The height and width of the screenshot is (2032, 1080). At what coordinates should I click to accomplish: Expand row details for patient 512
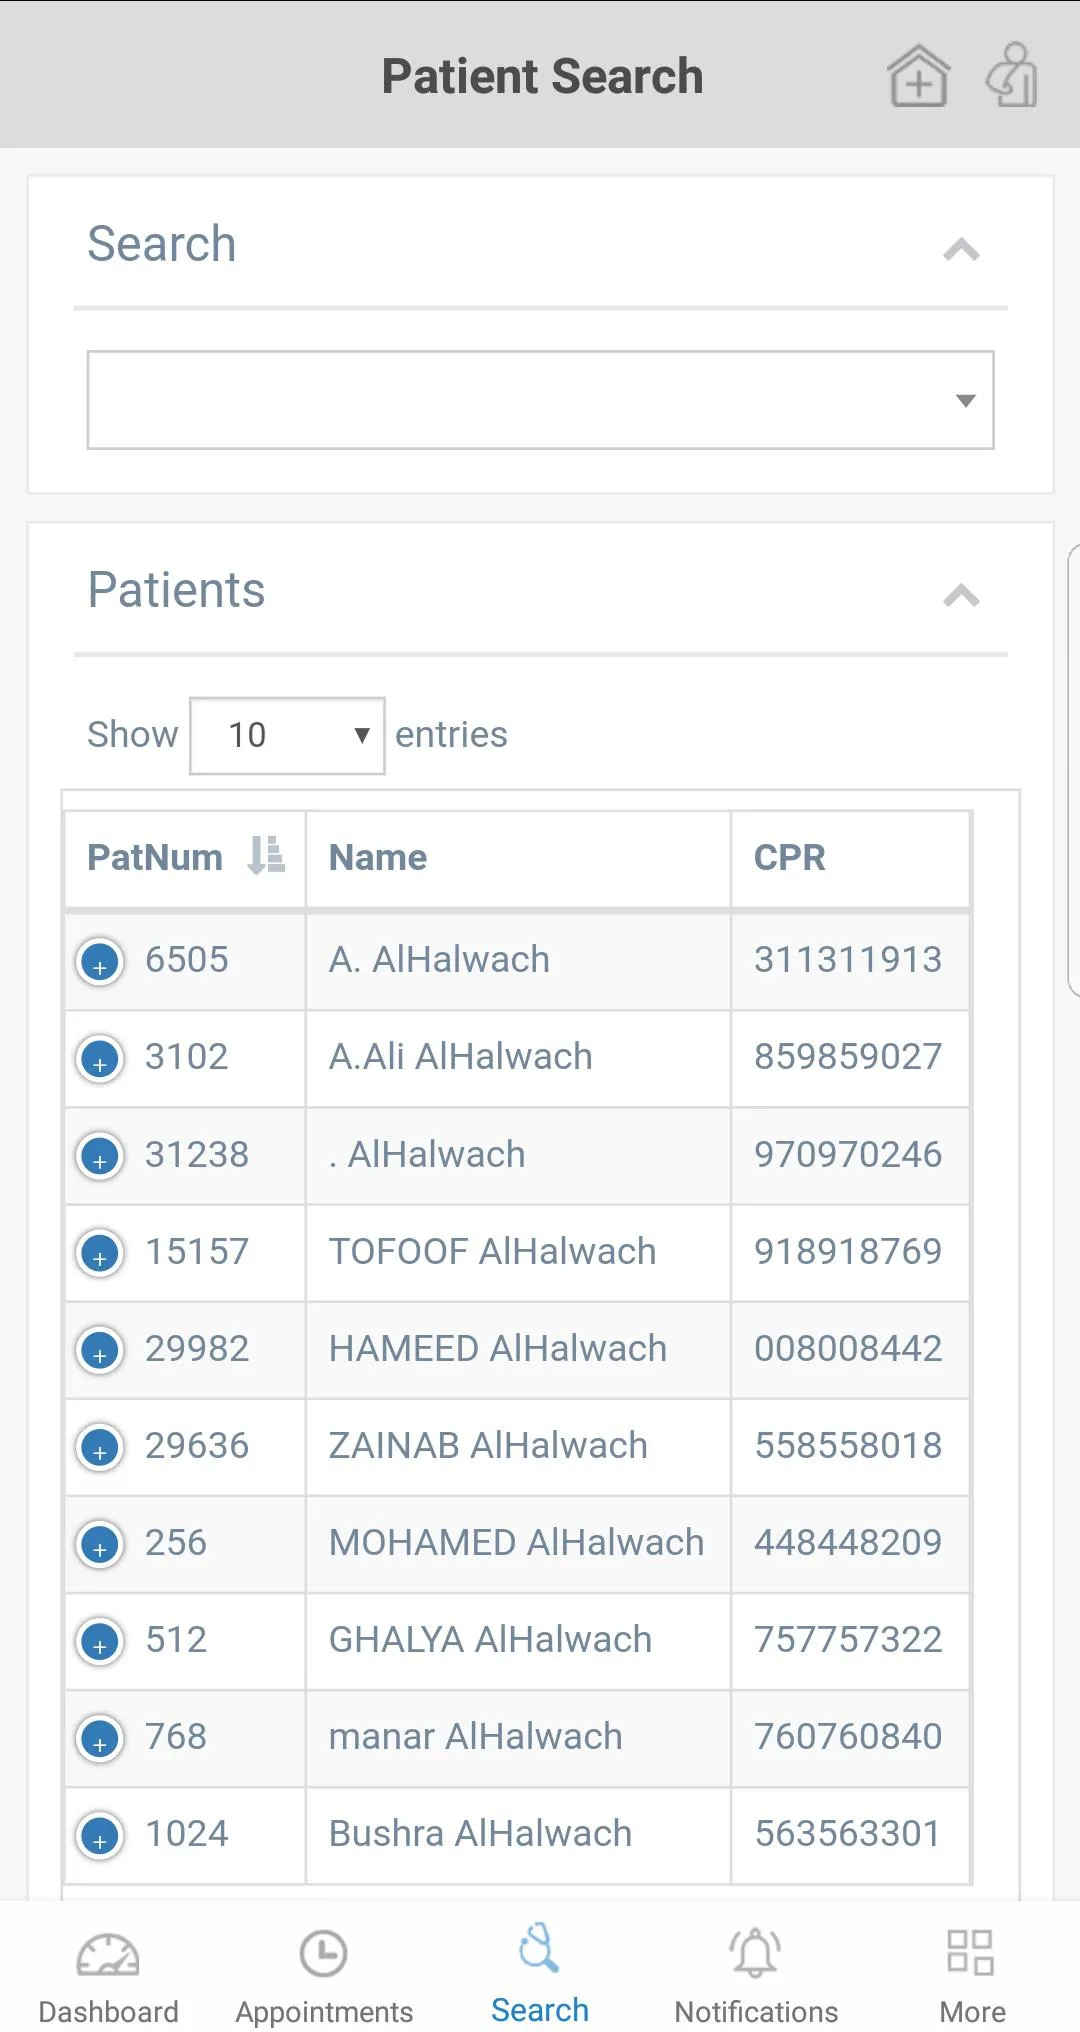coord(100,1642)
